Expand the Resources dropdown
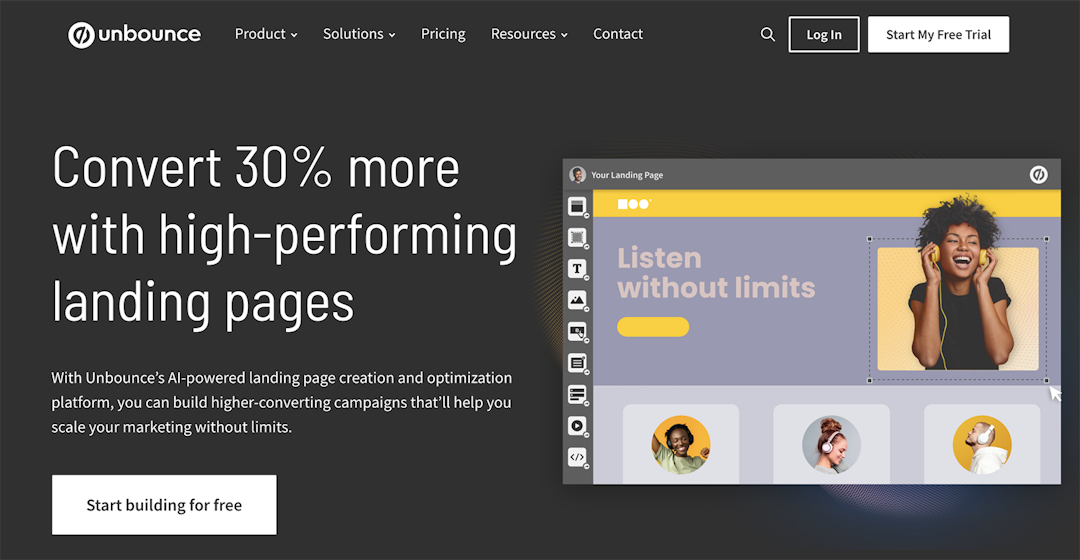Image resolution: width=1080 pixels, height=560 pixels. pyautogui.click(x=529, y=34)
